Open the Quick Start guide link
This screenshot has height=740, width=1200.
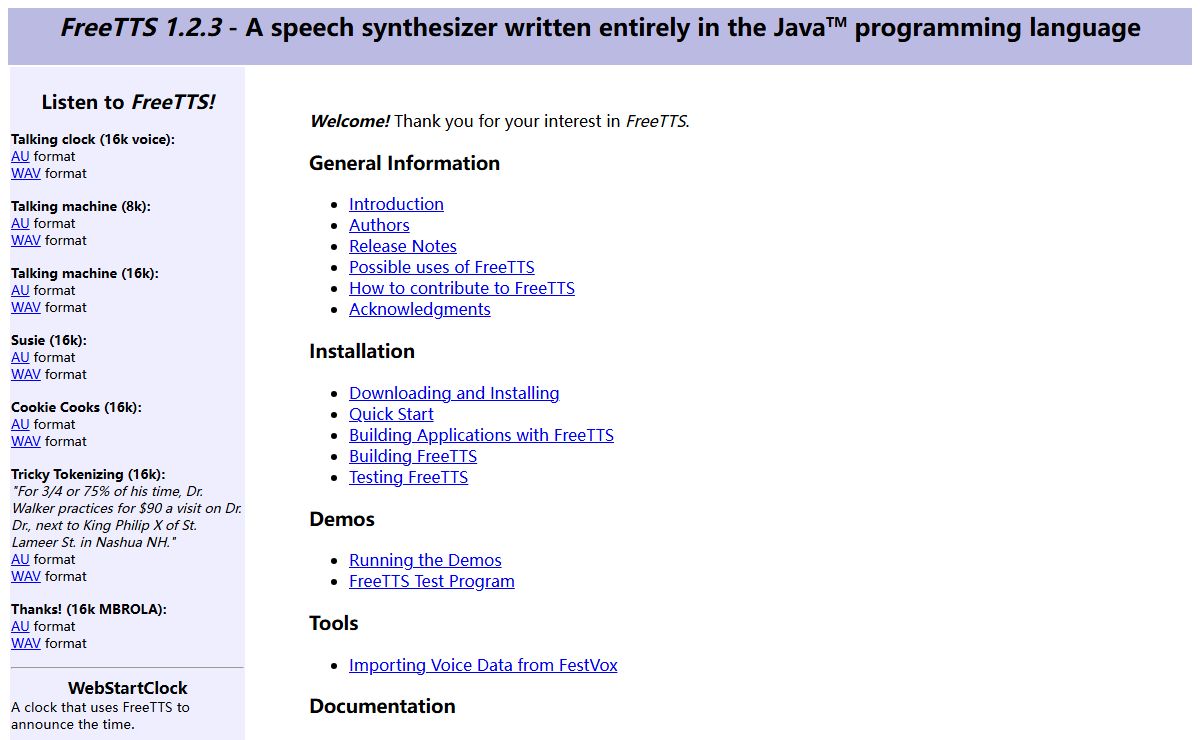click(x=391, y=414)
